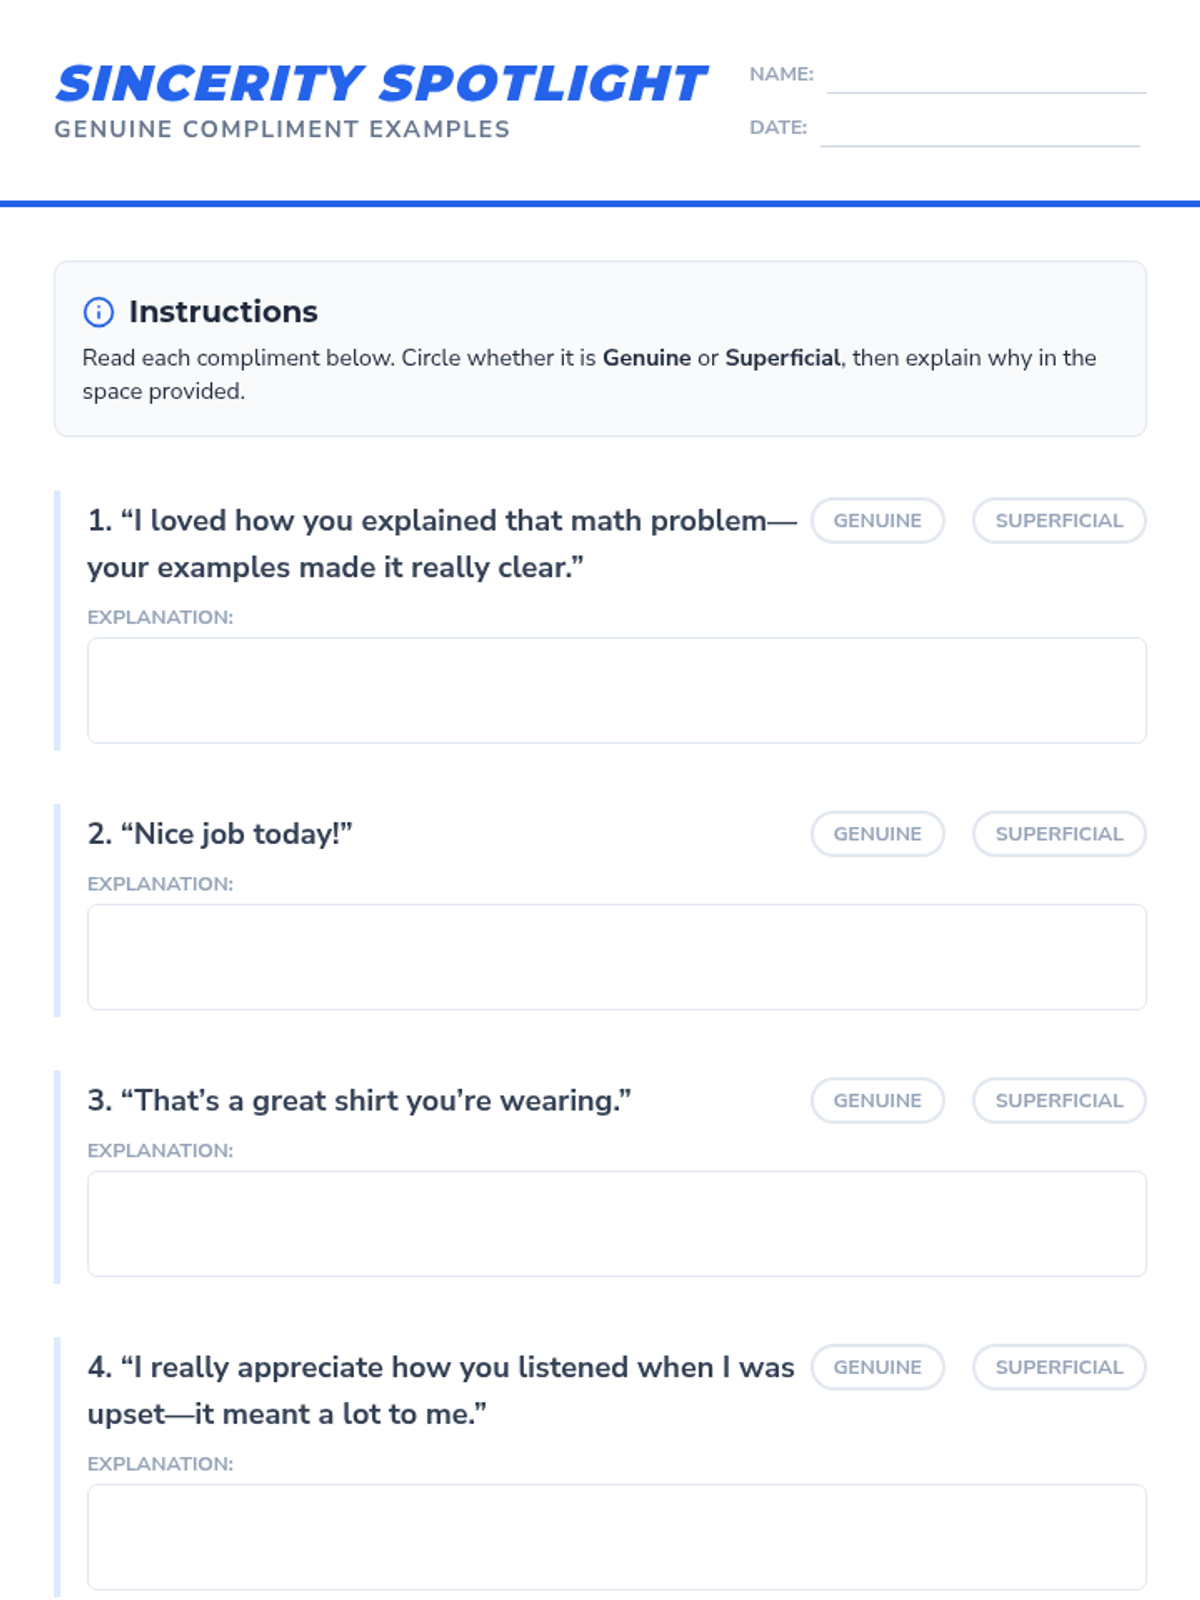Click the Genuine Compliment Examples subtitle
This screenshot has height=1600, width=1200.
point(282,130)
